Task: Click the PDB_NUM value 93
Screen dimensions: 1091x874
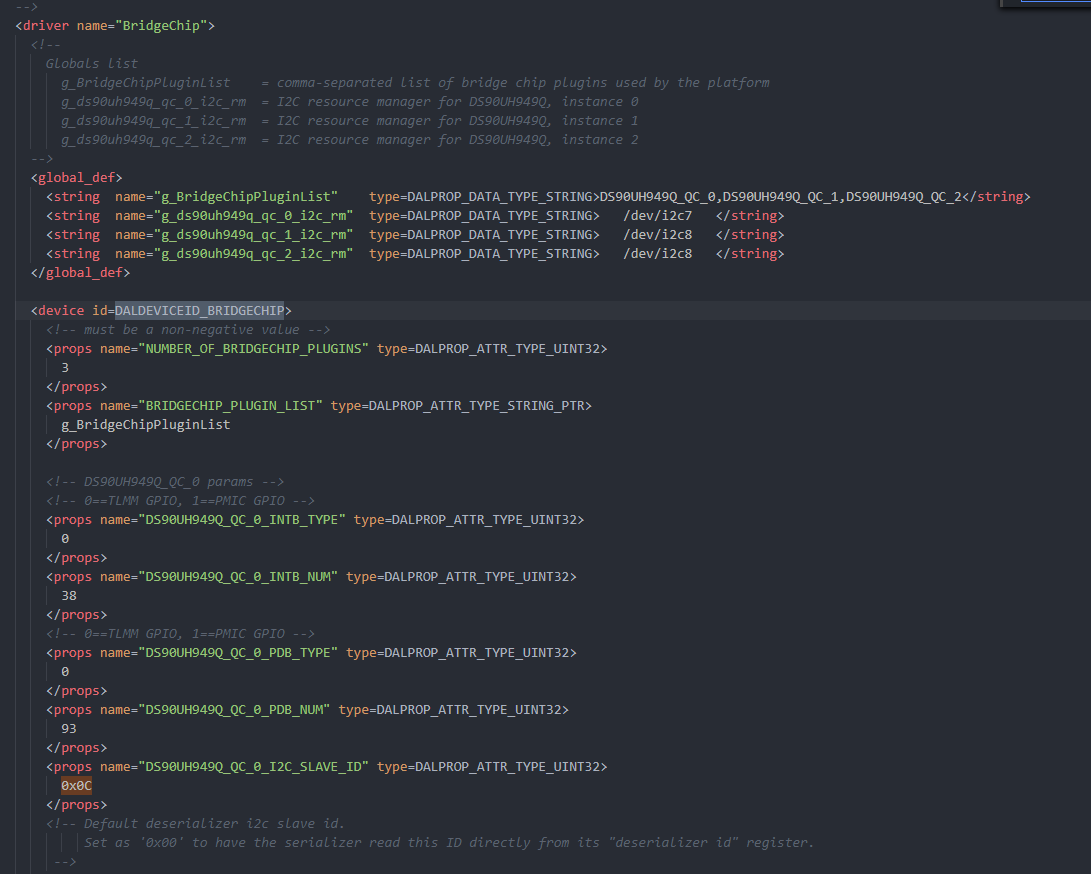Action: [69, 729]
